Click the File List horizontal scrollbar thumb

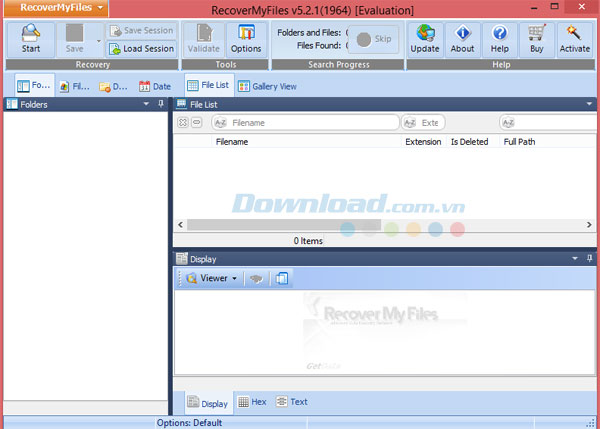coord(284,225)
